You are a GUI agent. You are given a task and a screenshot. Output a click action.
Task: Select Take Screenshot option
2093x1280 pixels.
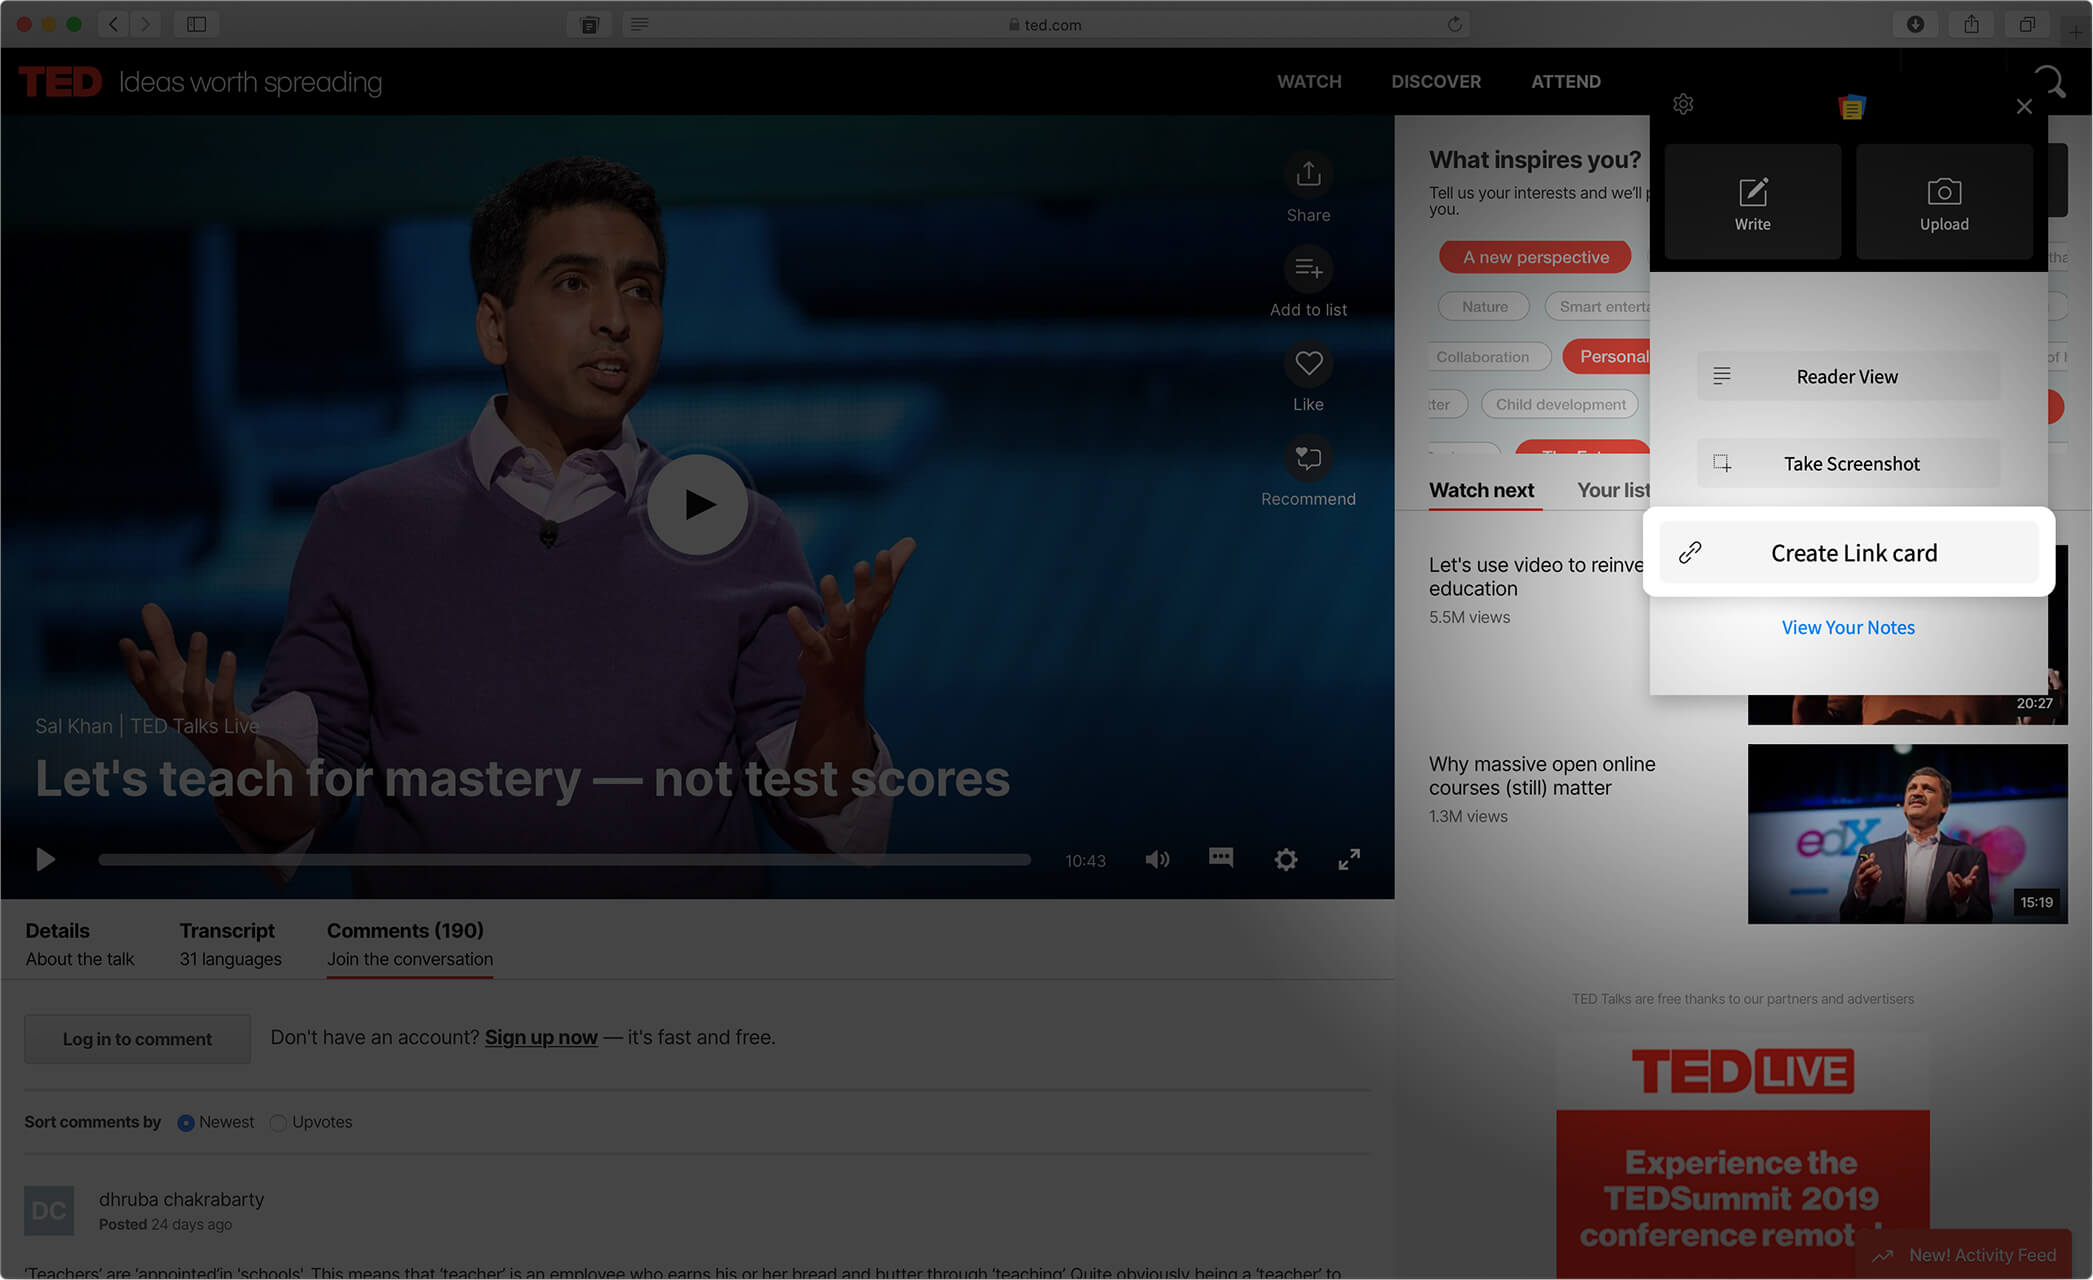pos(1848,464)
